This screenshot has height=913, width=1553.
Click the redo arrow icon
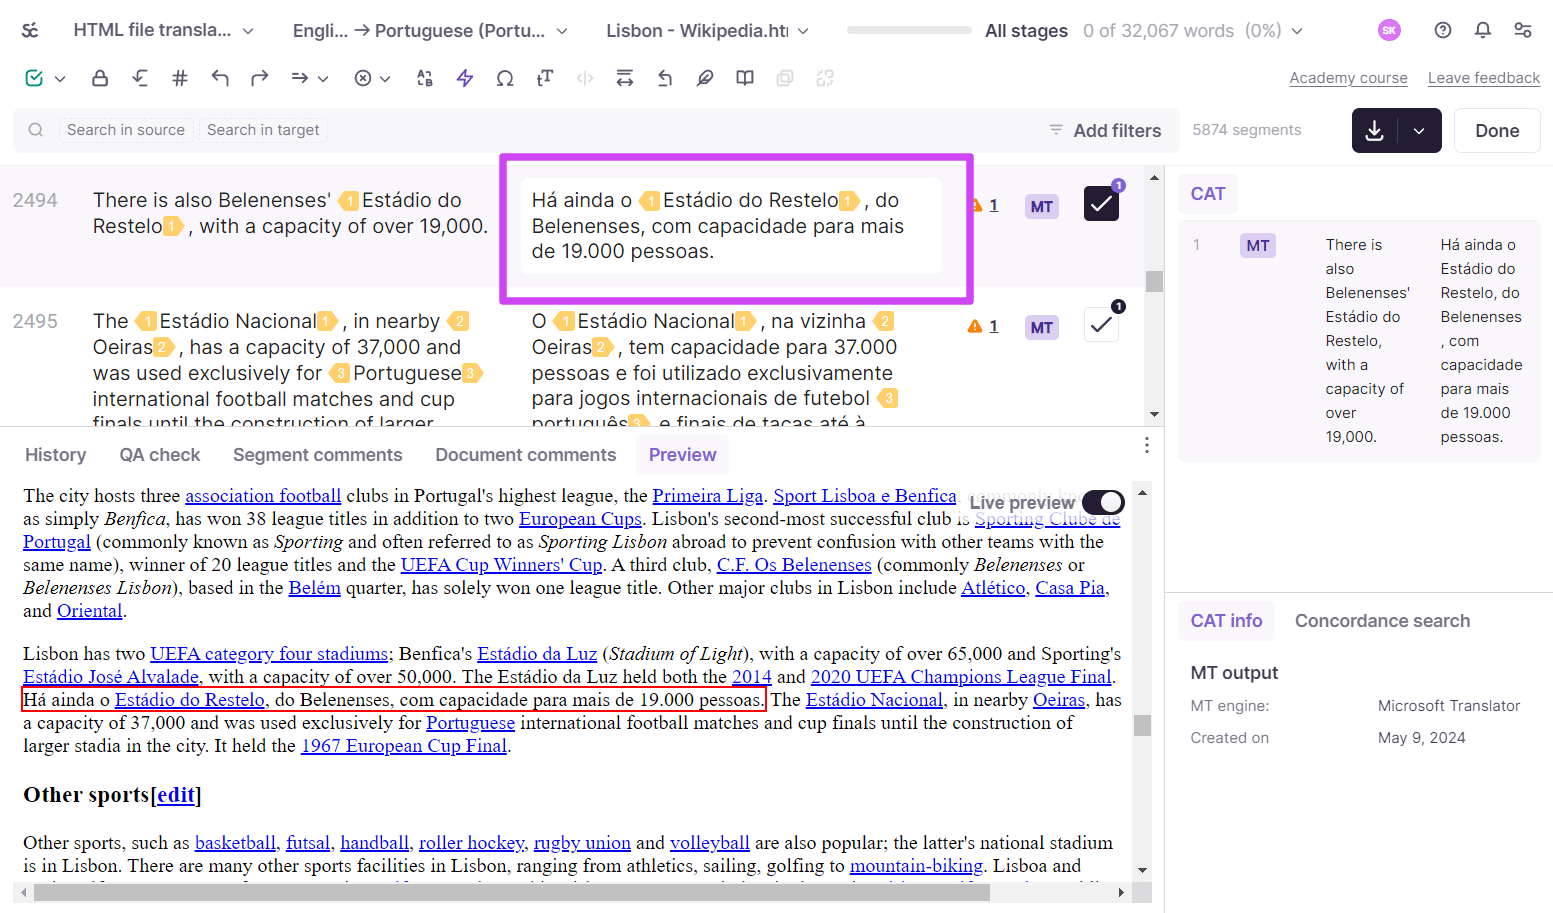tap(260, 78)
